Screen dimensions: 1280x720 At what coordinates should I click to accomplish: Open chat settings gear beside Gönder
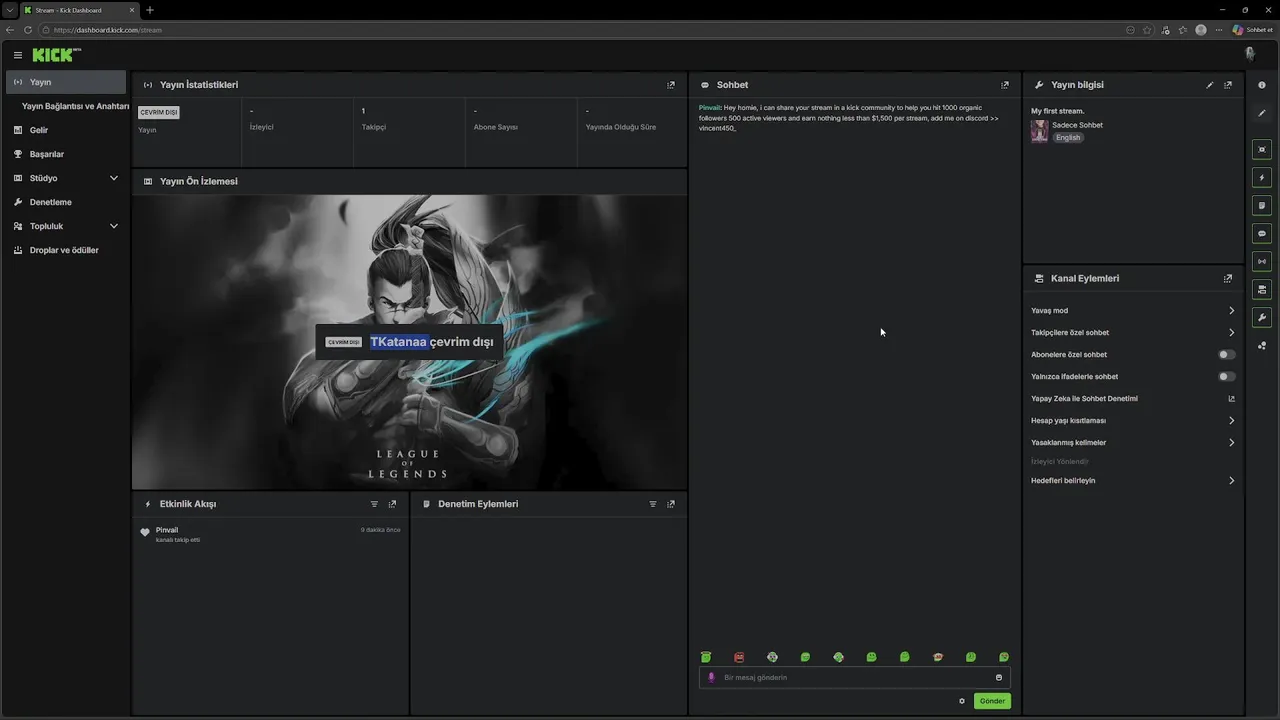pos(962,701)
